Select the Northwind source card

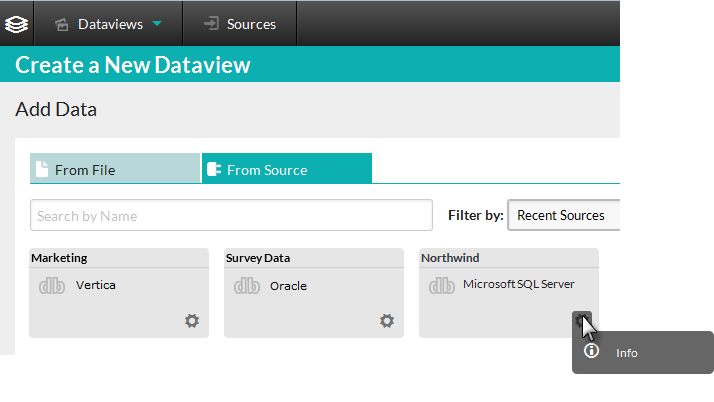pyautogui.click(x=509, y=293)
